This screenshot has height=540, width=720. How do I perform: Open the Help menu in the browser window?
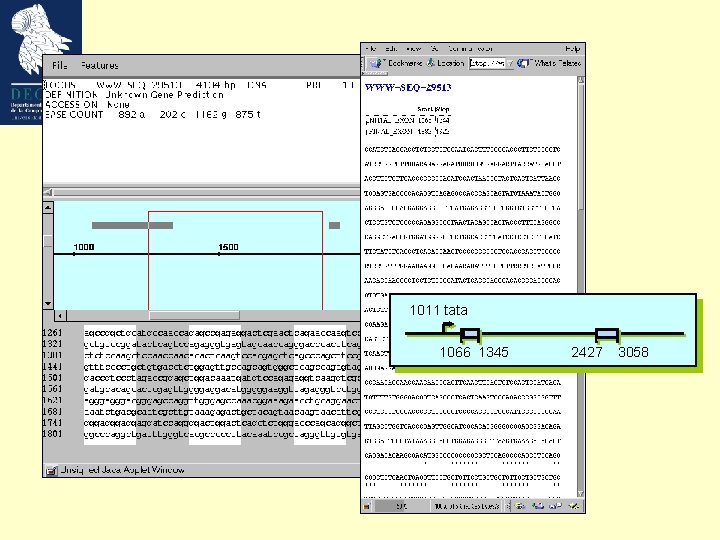pos(573,48)
